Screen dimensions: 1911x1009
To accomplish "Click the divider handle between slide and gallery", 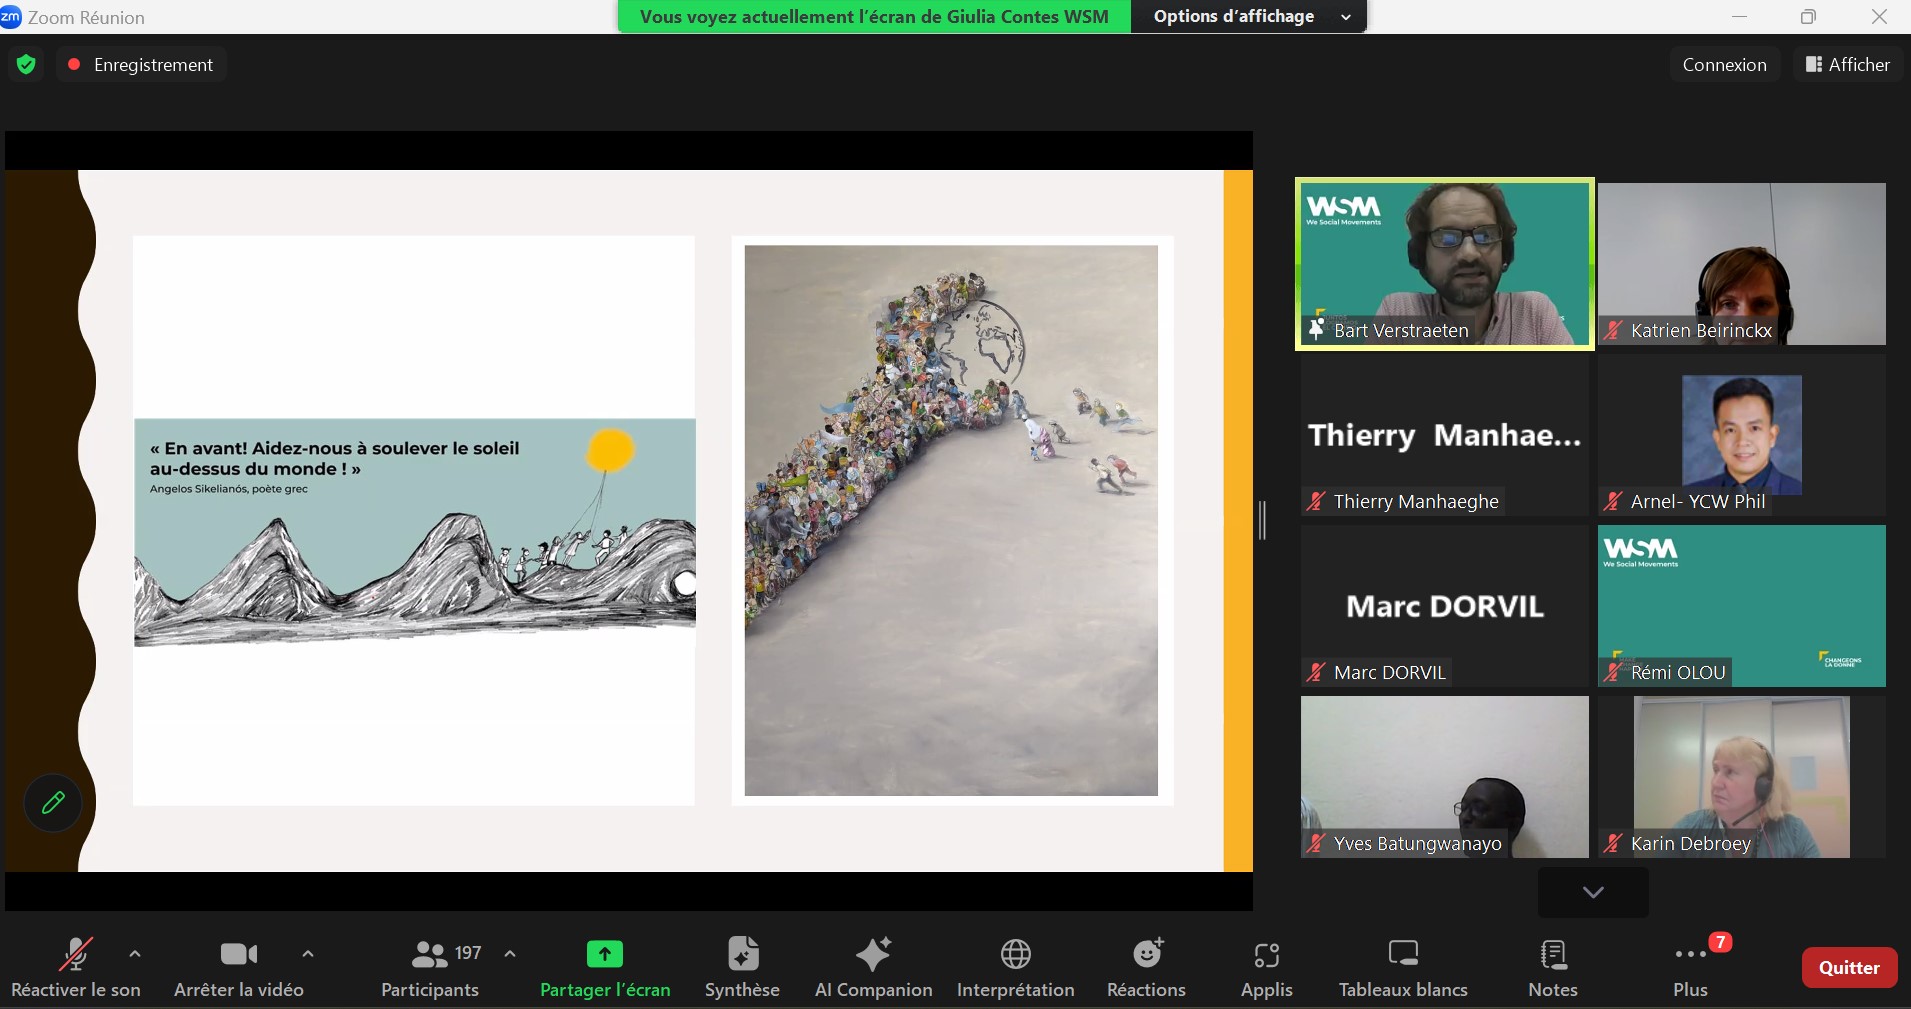I will 1262,521.
